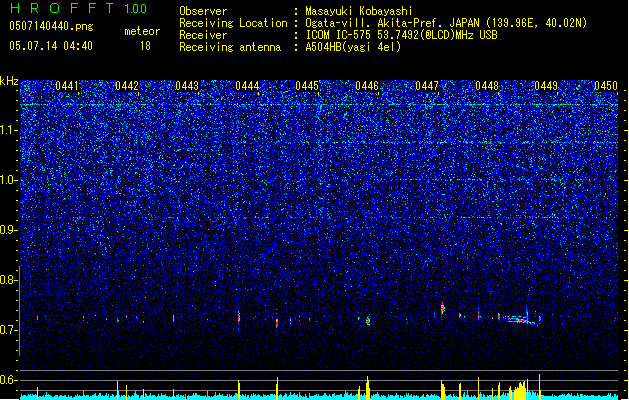Click the 1.0 kHz axis label
This screenshot has height=400, width=629.
tap(8, 180)
